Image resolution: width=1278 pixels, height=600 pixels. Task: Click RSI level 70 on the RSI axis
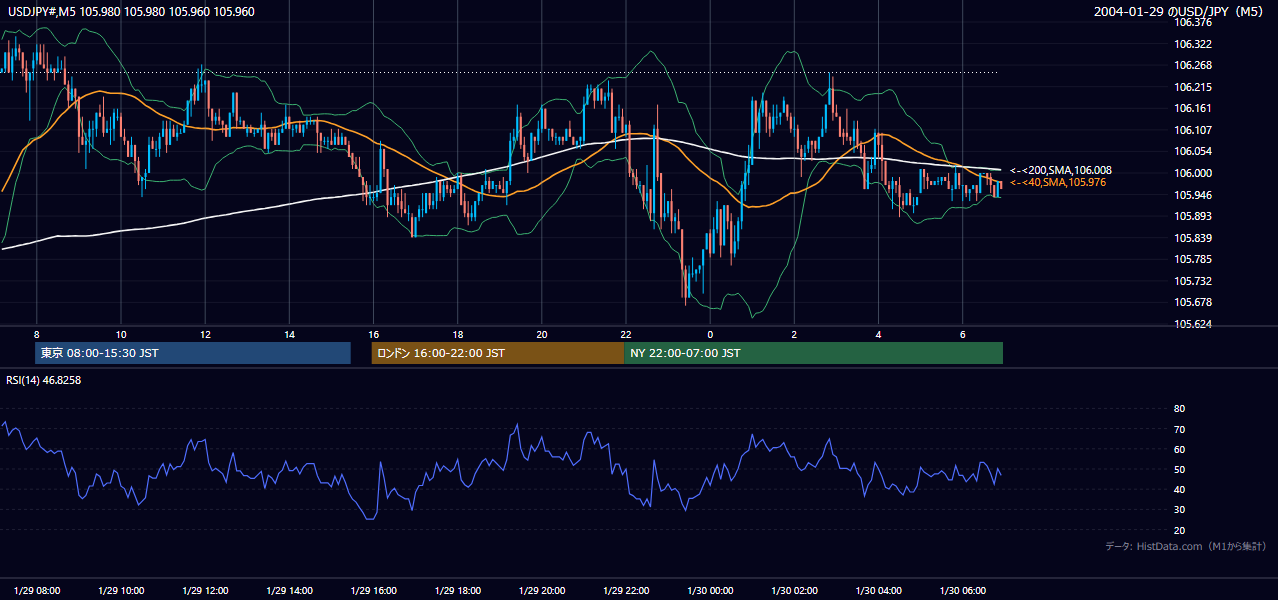(1179, 429)
